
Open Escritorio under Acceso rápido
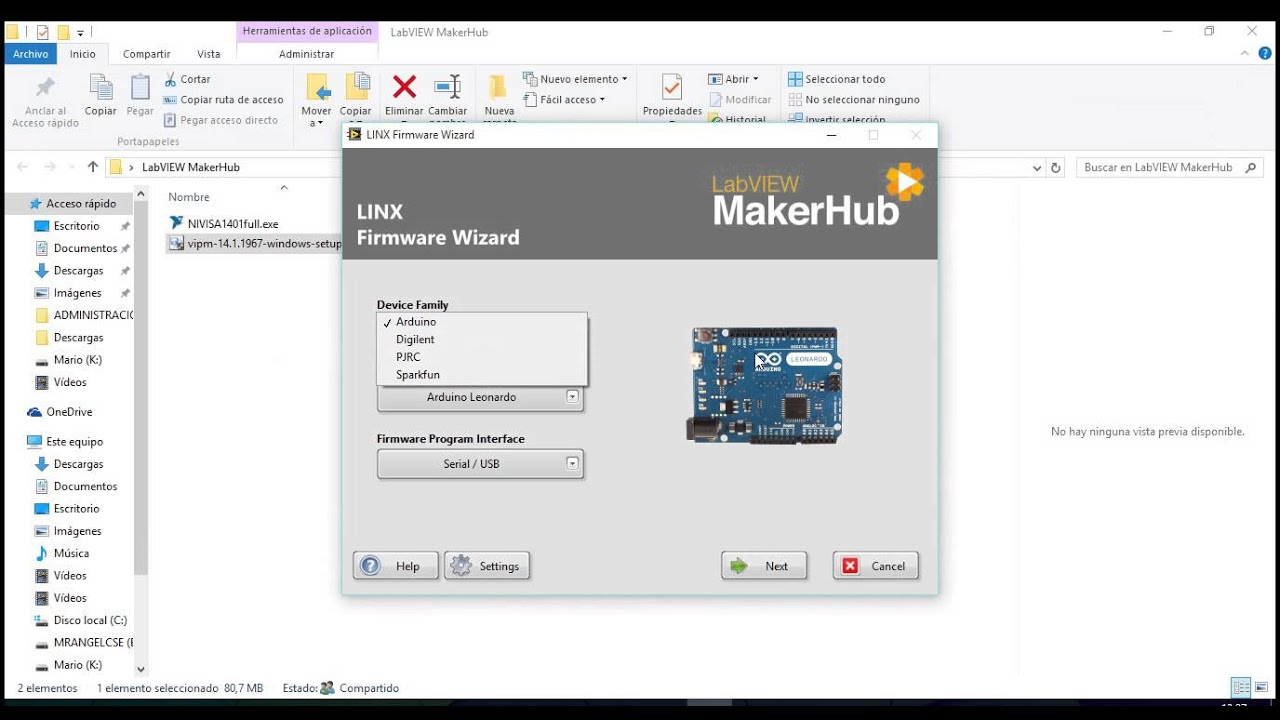(77, 226)
